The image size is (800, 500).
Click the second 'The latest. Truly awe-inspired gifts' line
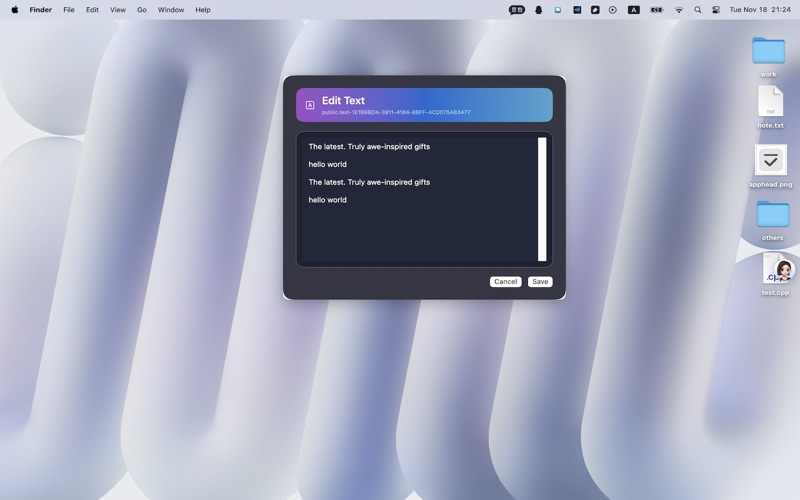click(x=369, y=182)
